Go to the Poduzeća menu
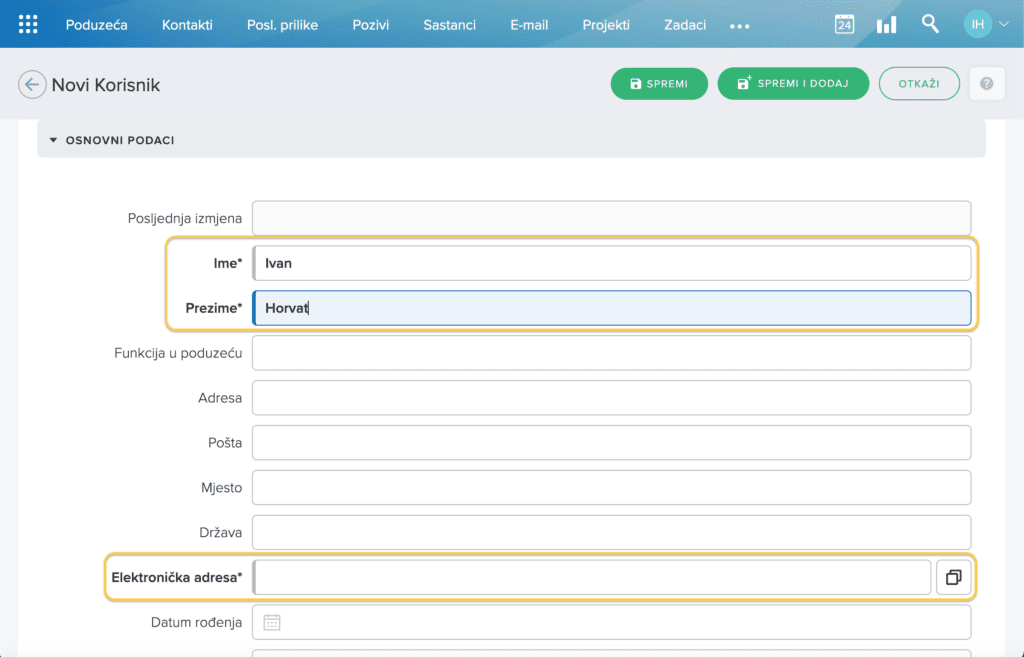The image size is (1024, 657). click(97, 25)
